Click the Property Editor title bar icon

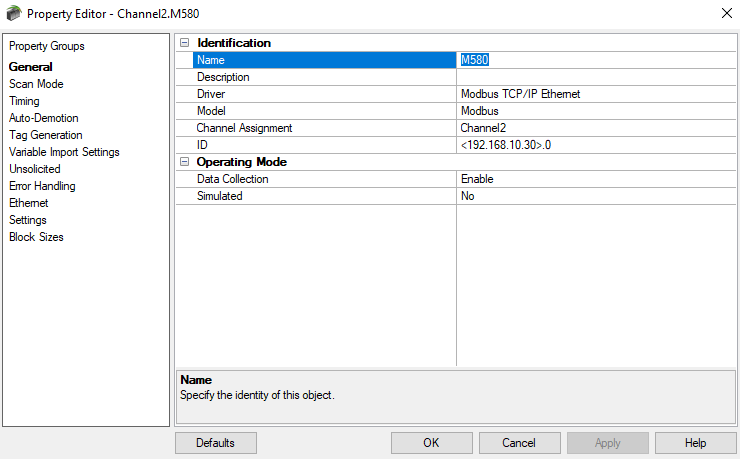pyautogui.click(x=12, y=13)
